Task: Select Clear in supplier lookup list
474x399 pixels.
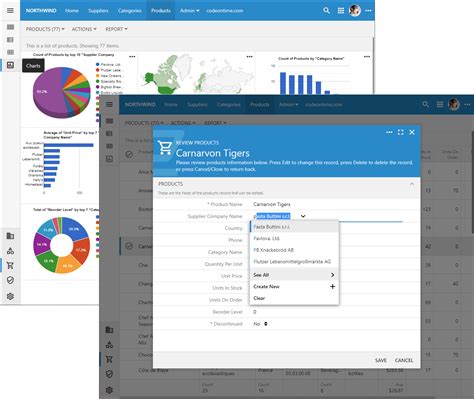Action: click(x=294, y=298)
